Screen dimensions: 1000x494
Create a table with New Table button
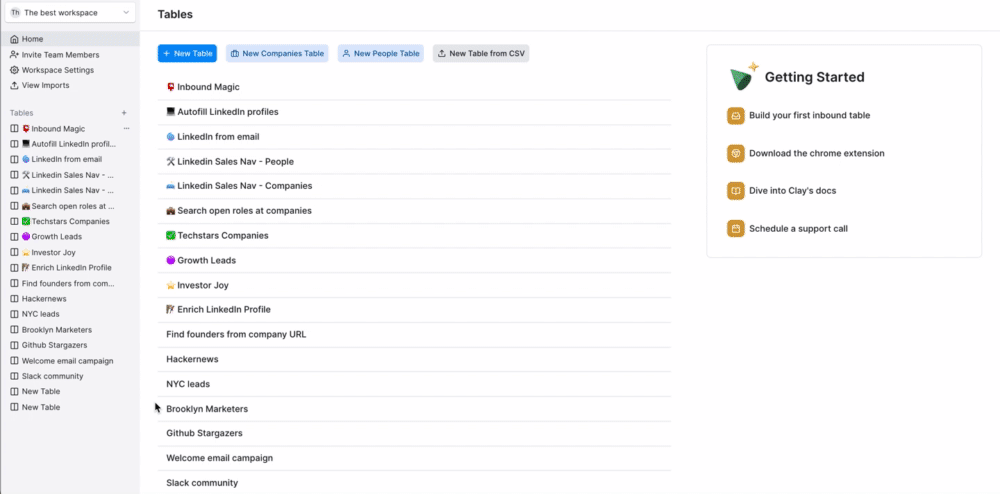coord(187,54)
